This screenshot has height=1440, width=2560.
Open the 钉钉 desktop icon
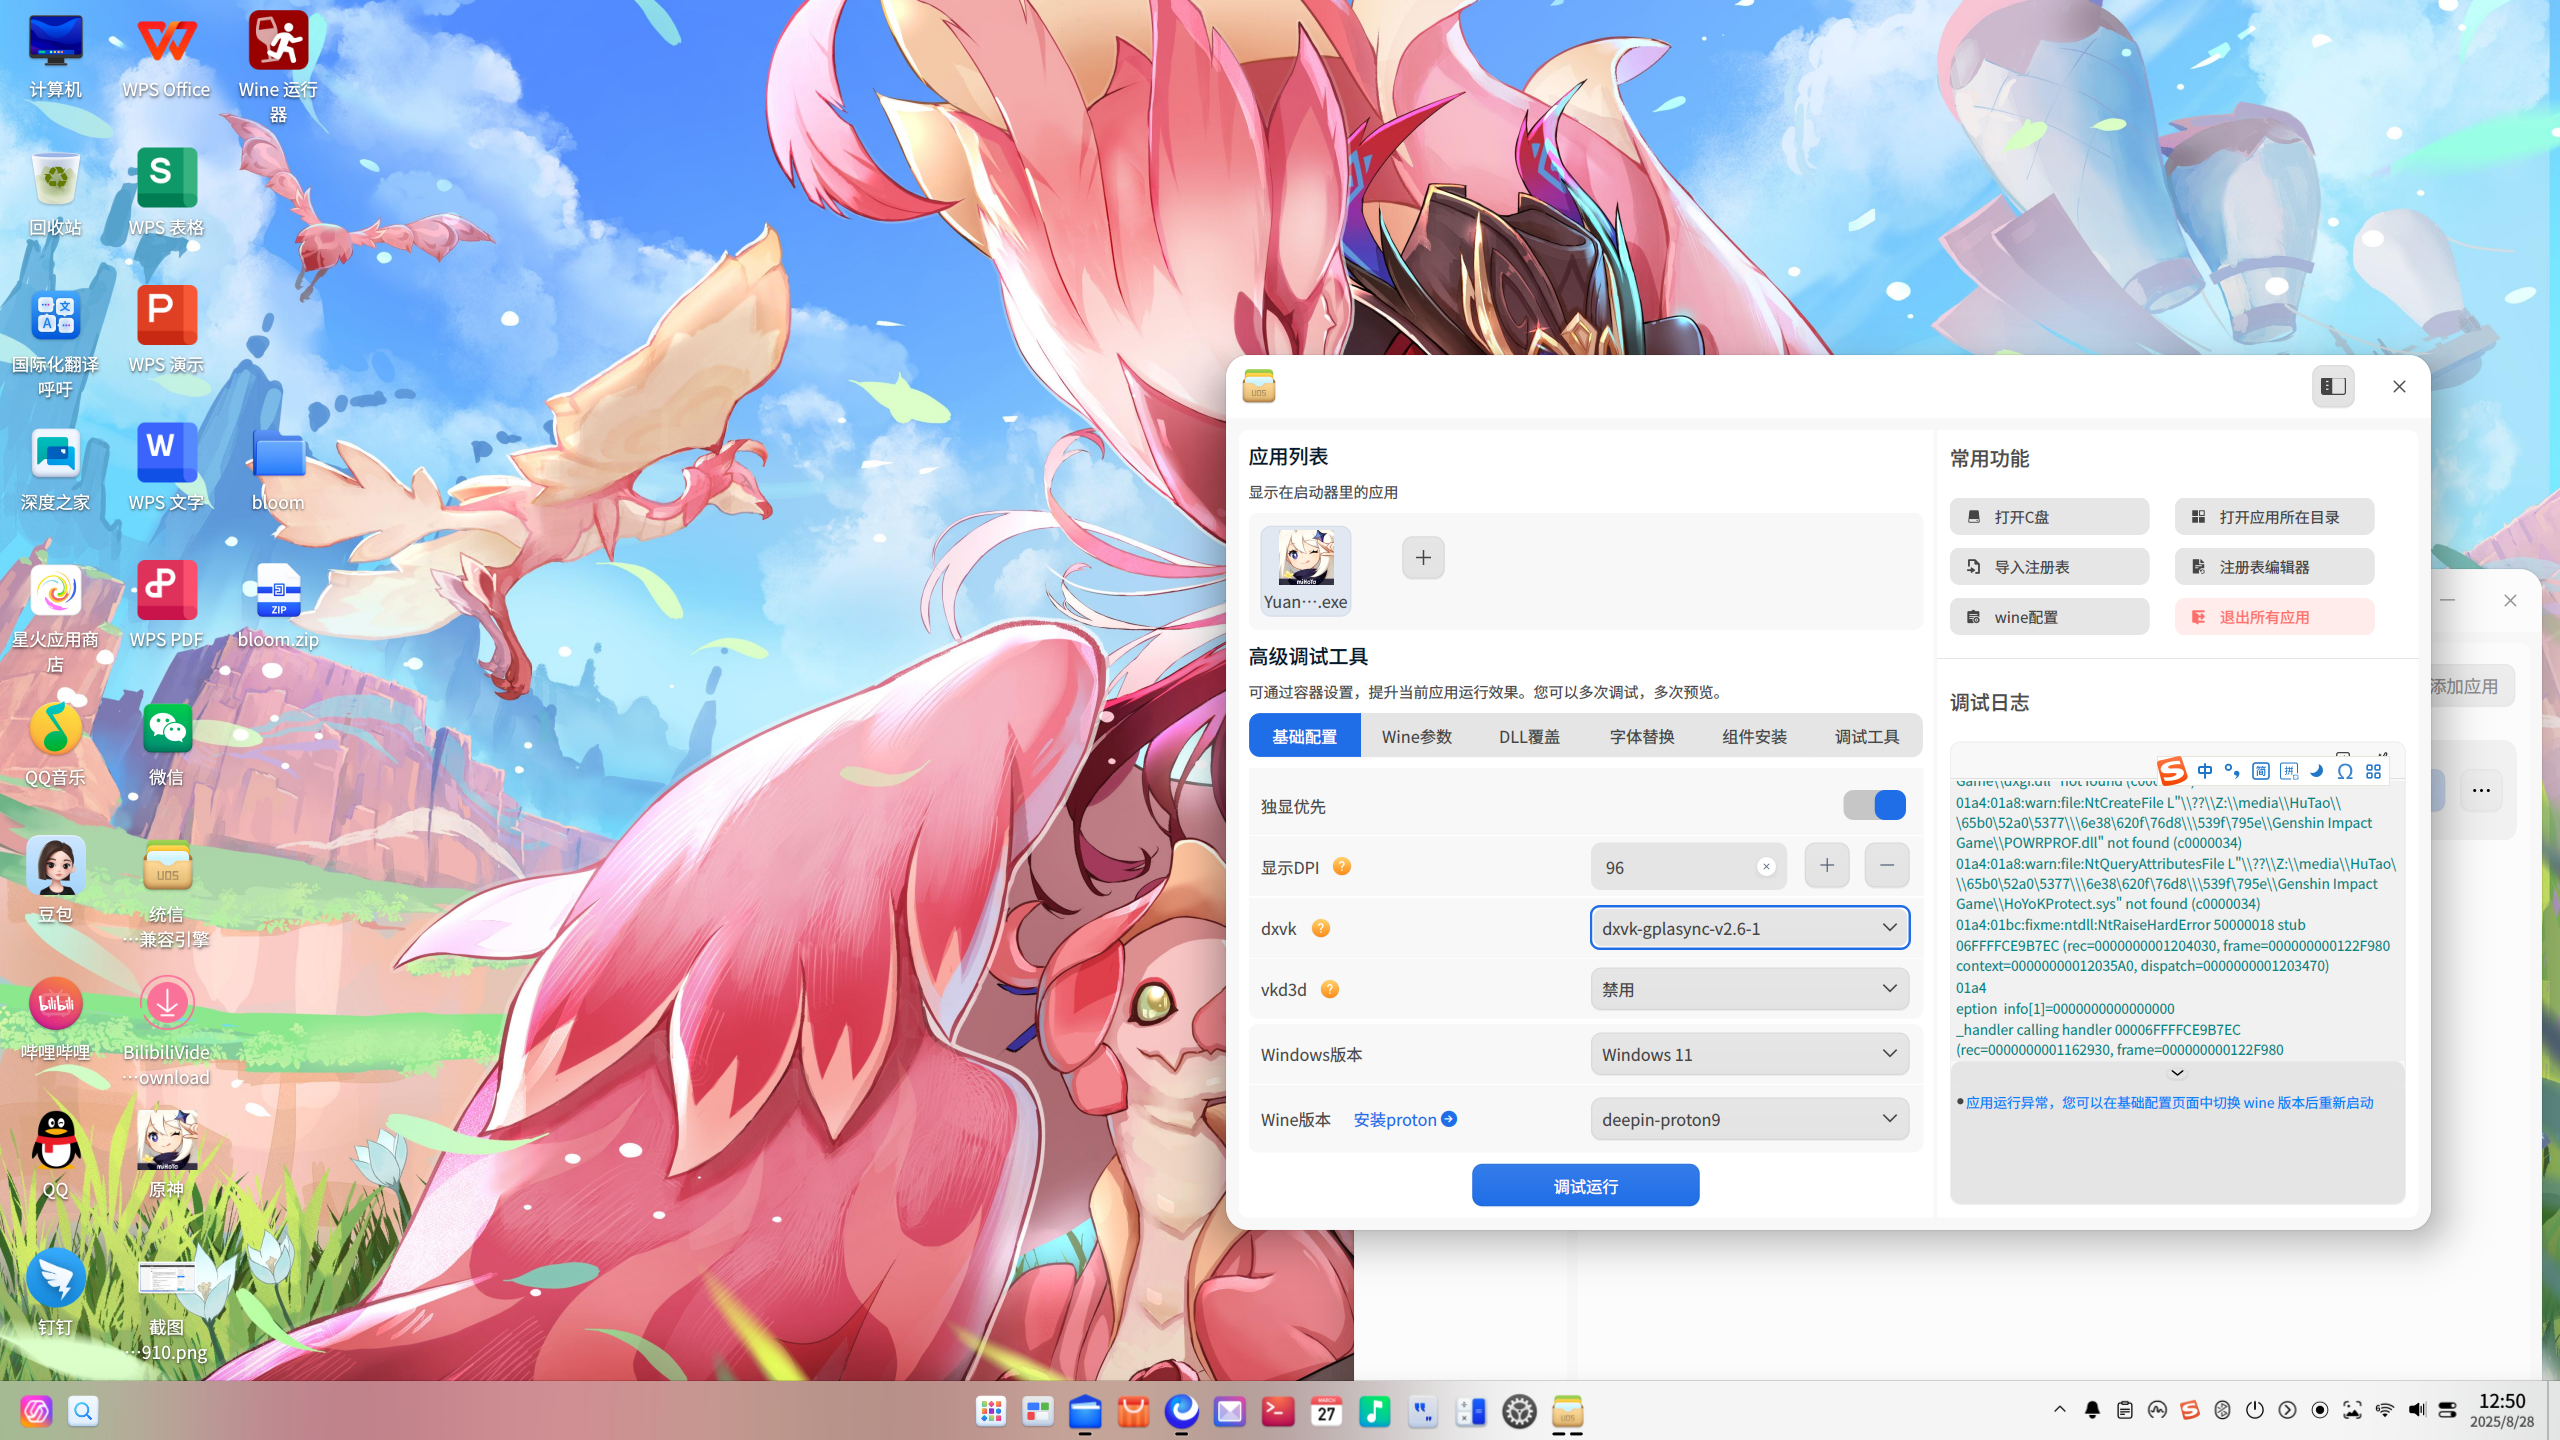click(x=55, y=1292)
